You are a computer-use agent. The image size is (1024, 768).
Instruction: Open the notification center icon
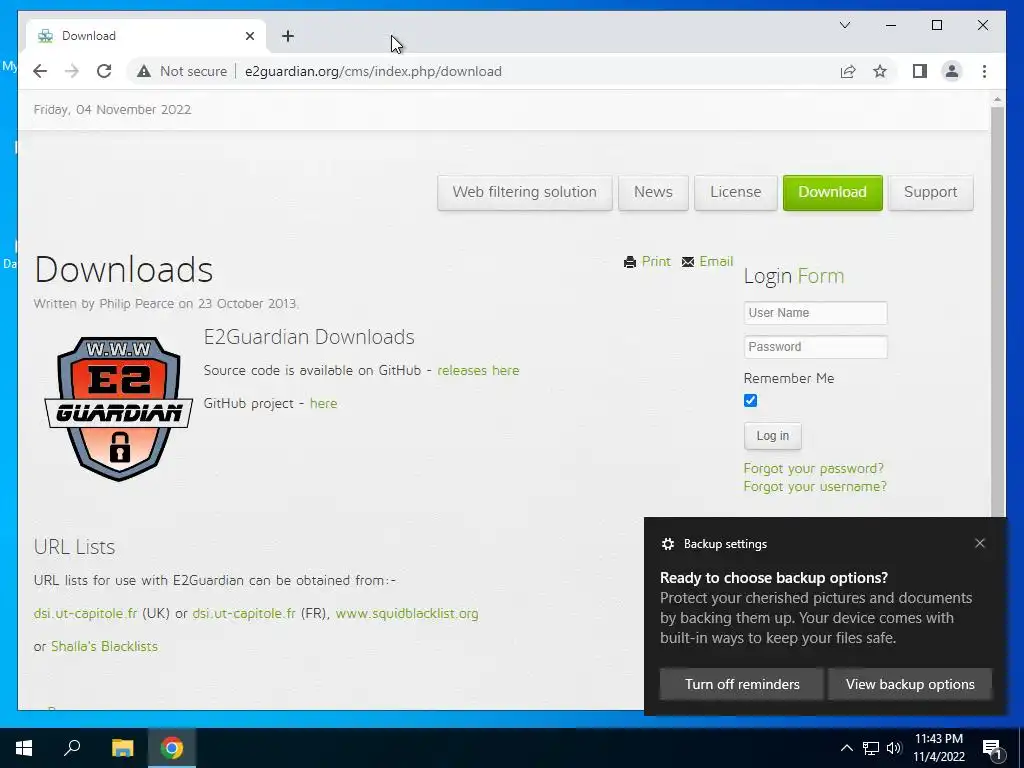pos(991,748)
